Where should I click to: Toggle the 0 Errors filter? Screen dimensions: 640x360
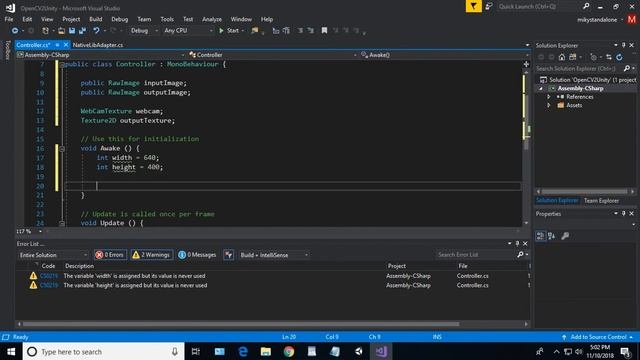110,255
